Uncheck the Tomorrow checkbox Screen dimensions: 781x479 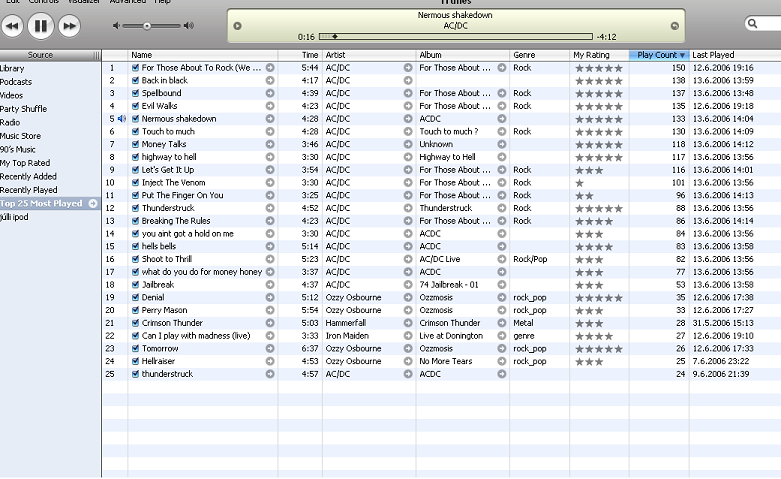(135, 348)
